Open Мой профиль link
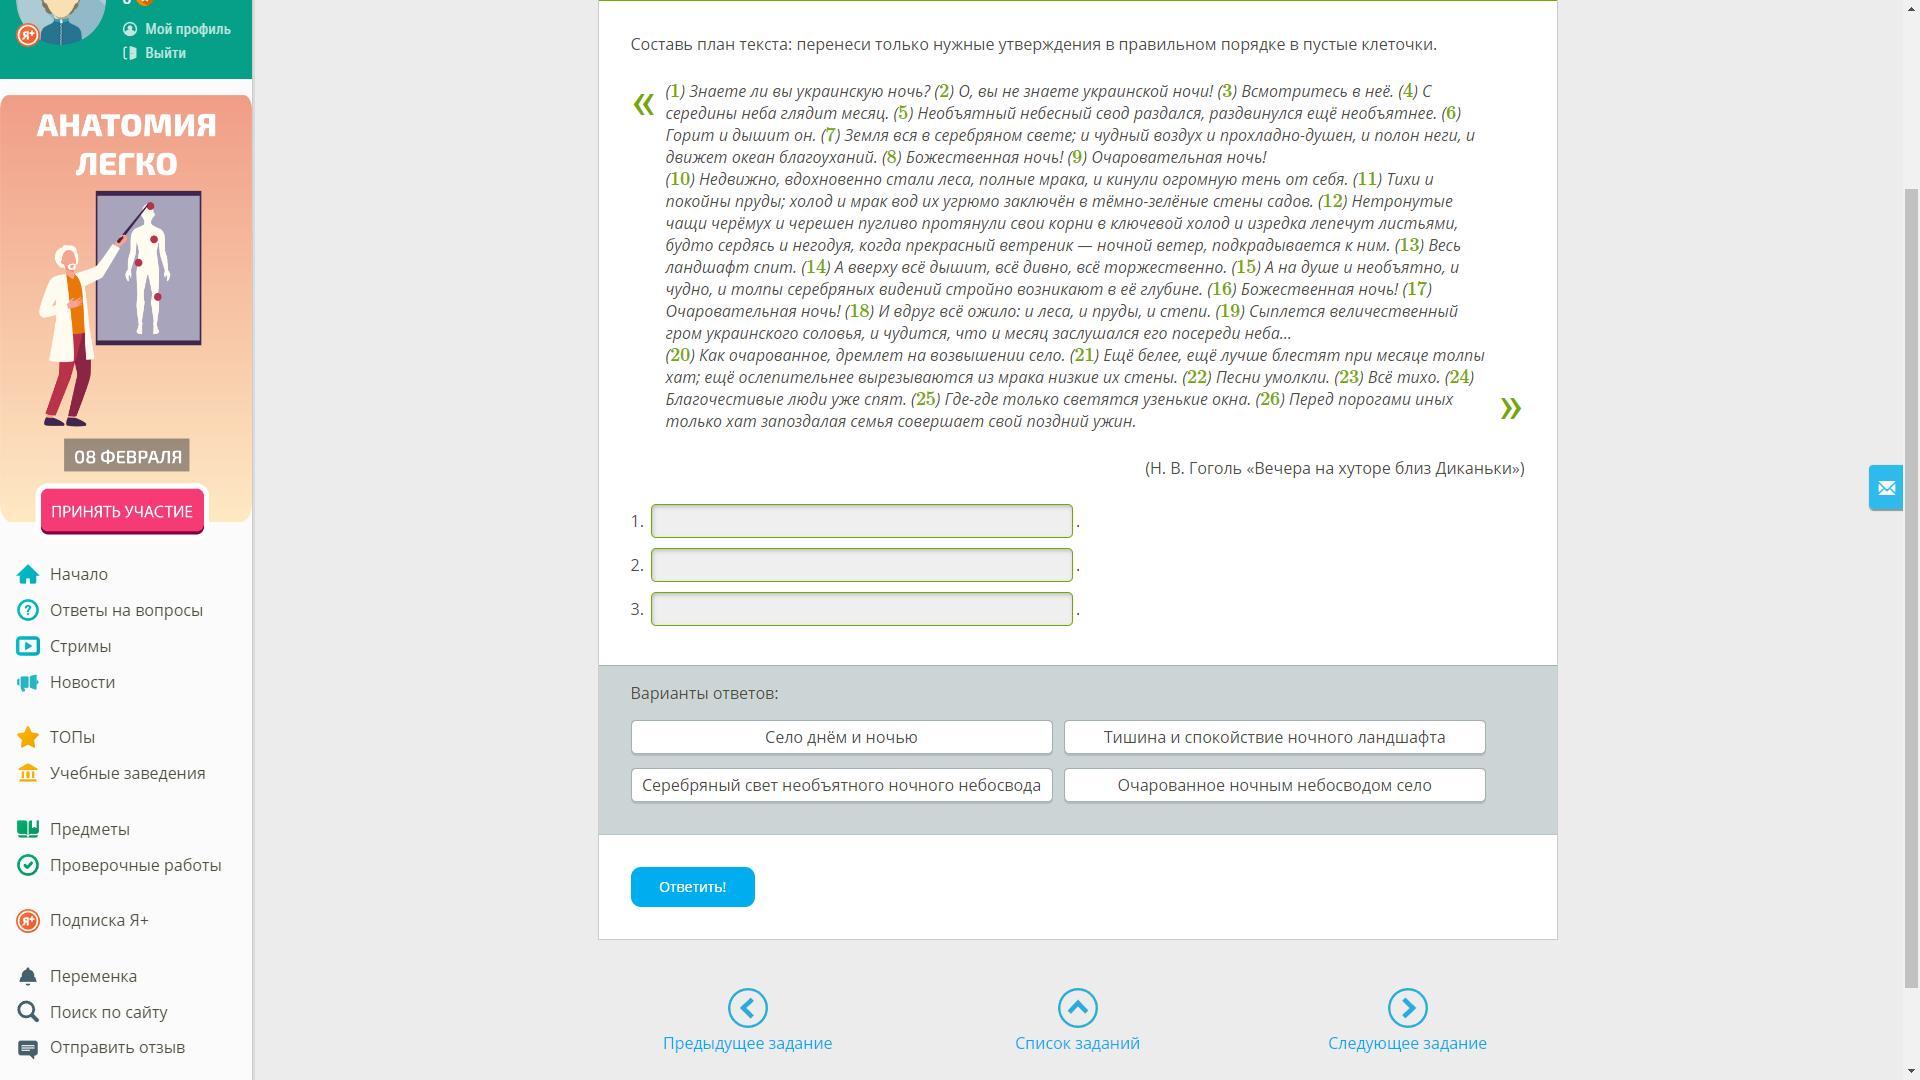Image resolution: width=1920 pixels, height=1080 pixels. coord(187,29)
